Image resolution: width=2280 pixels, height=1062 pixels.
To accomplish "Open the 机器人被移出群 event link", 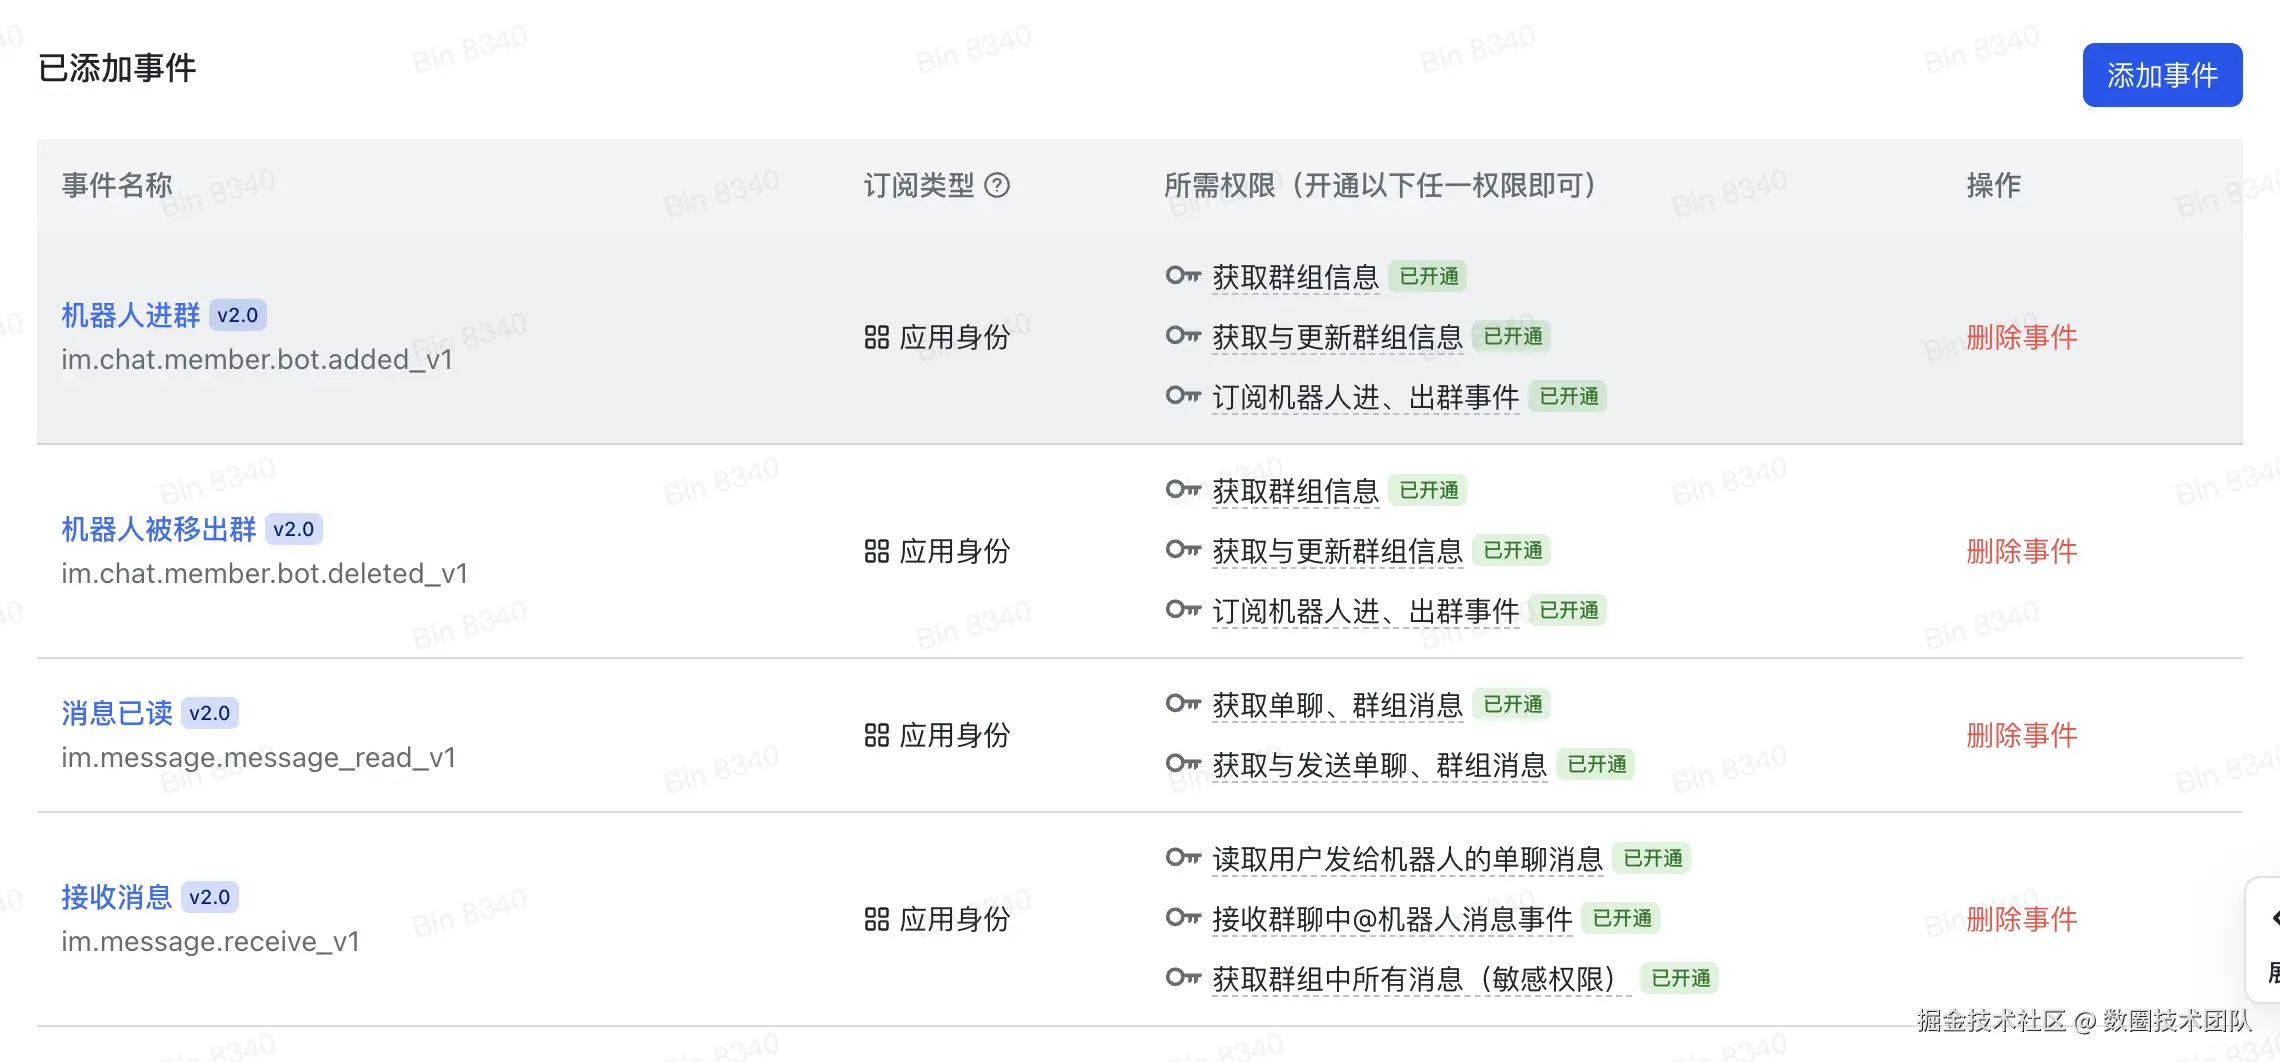I will (x=159, y=529).
